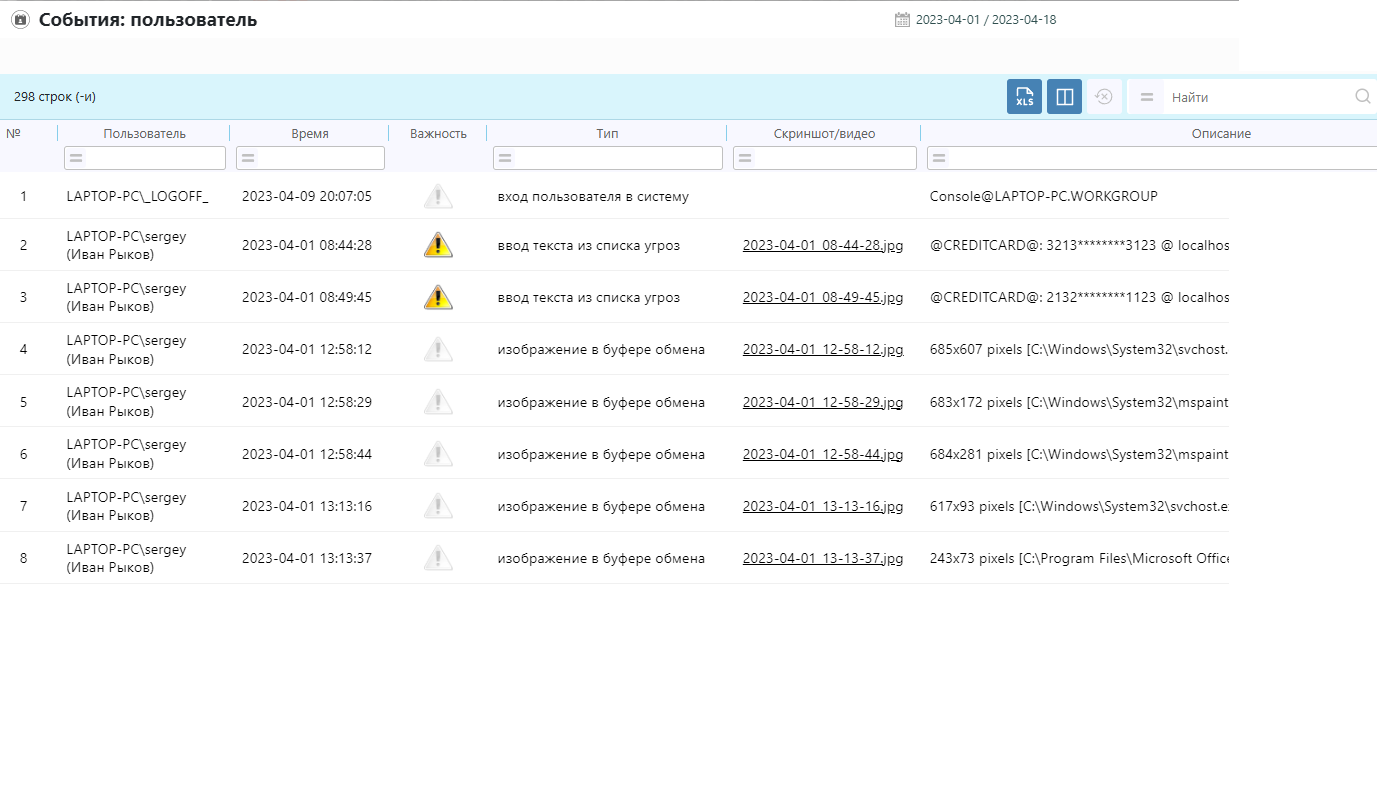Open screenshot 2023-04-01_13-13-37.jpg
The height and width of the screenshot is (796, 1385).
[822, 558]
